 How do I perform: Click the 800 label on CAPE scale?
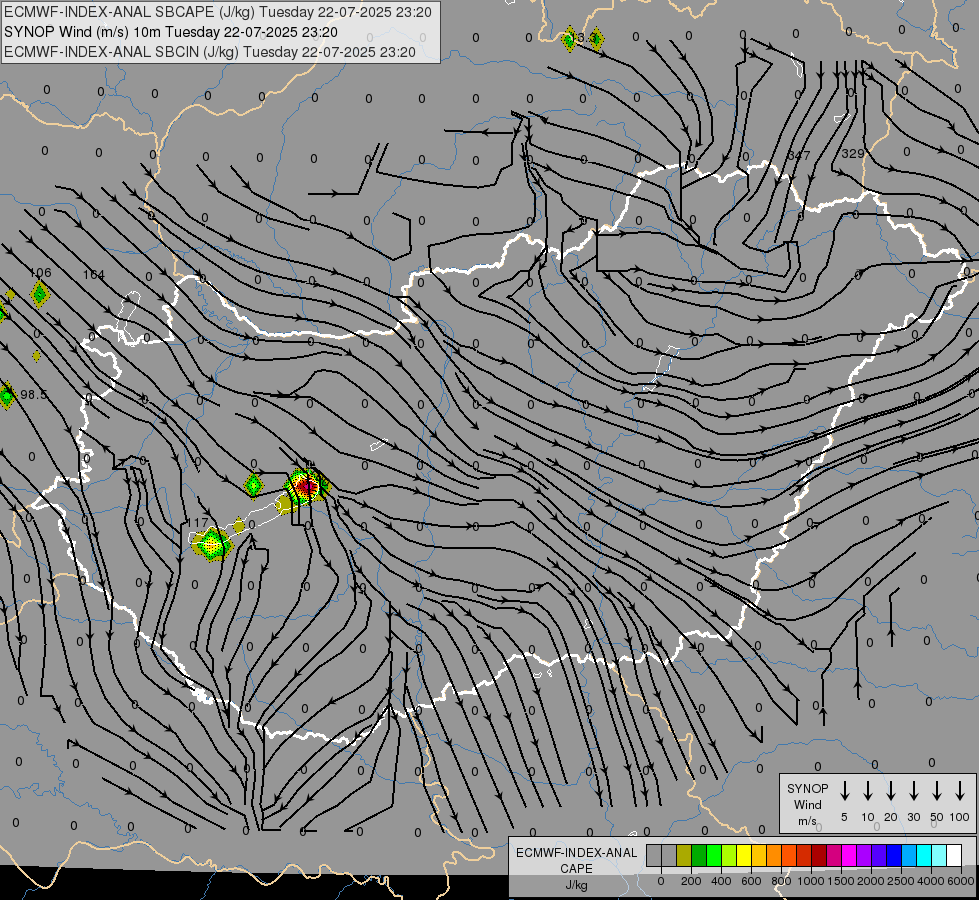[x=781, y=881]
